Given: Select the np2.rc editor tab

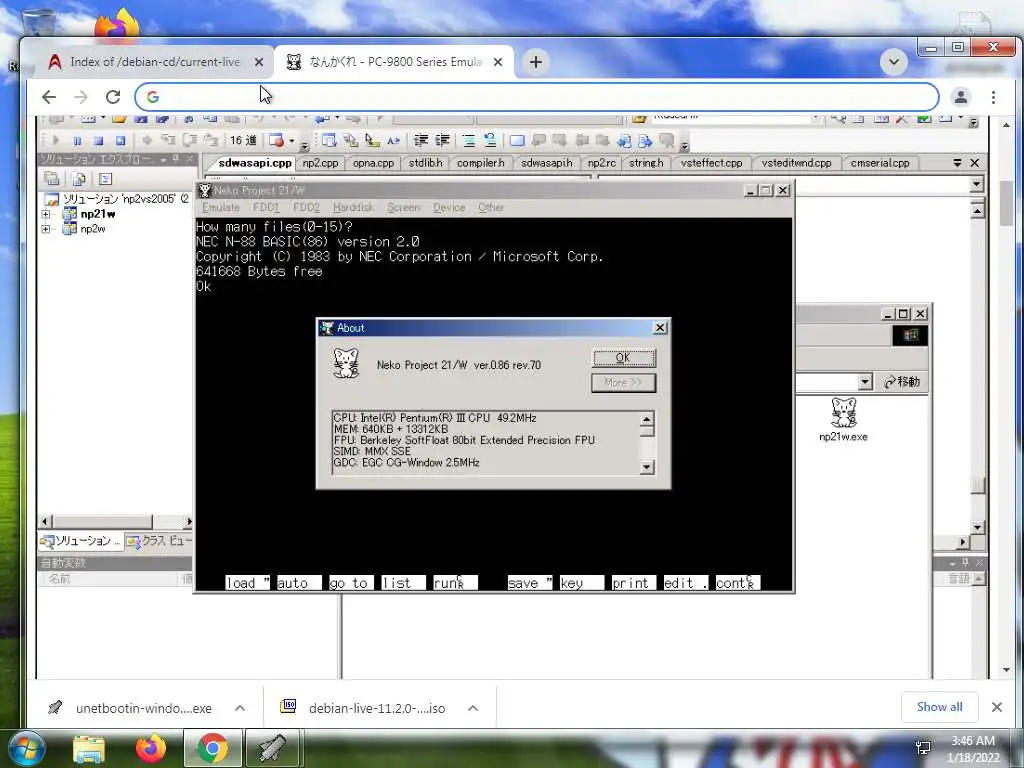Looking at the screenshot, I should tap(601, 163).
